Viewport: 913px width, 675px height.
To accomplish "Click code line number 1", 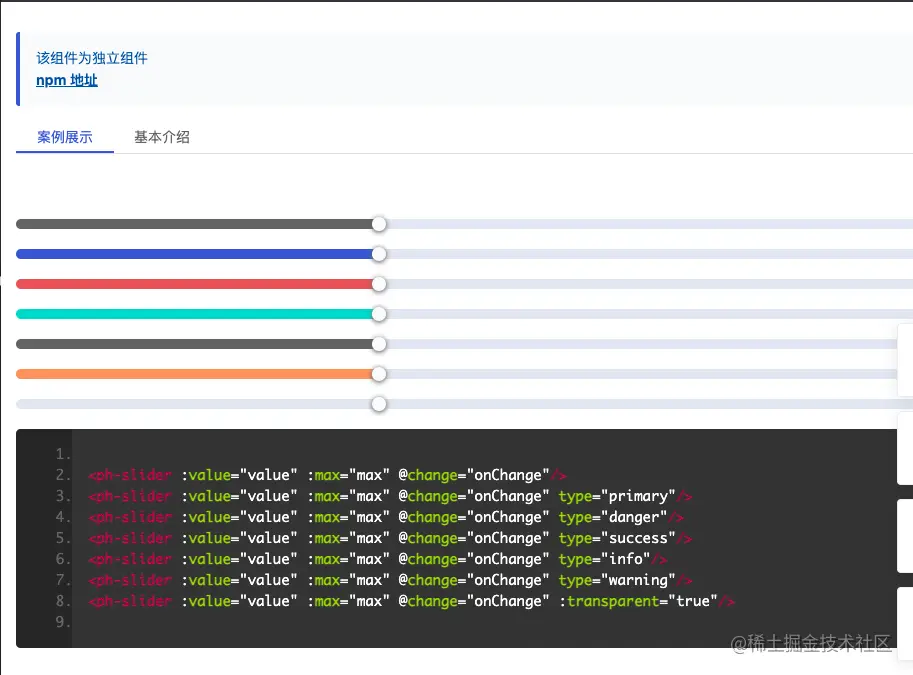I will click(x=63, y=454).
